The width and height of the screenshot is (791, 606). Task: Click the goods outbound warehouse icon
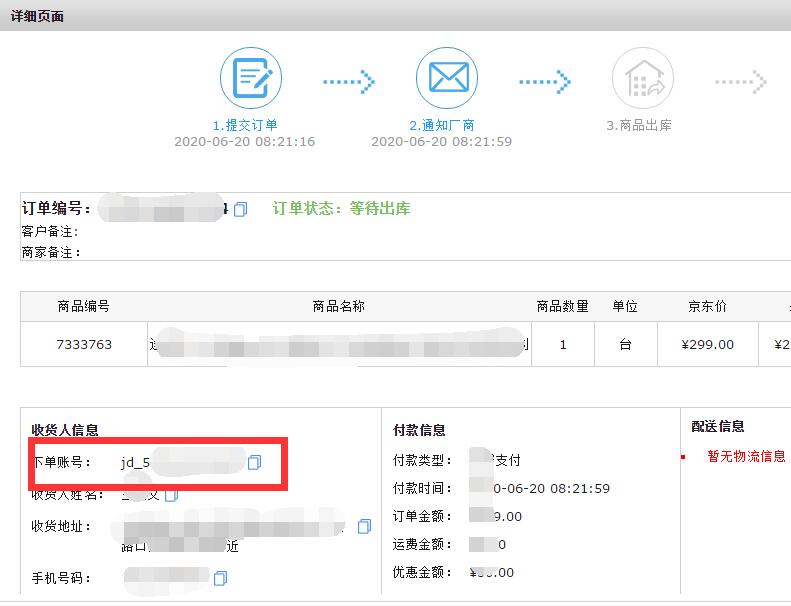click(643, 78)
